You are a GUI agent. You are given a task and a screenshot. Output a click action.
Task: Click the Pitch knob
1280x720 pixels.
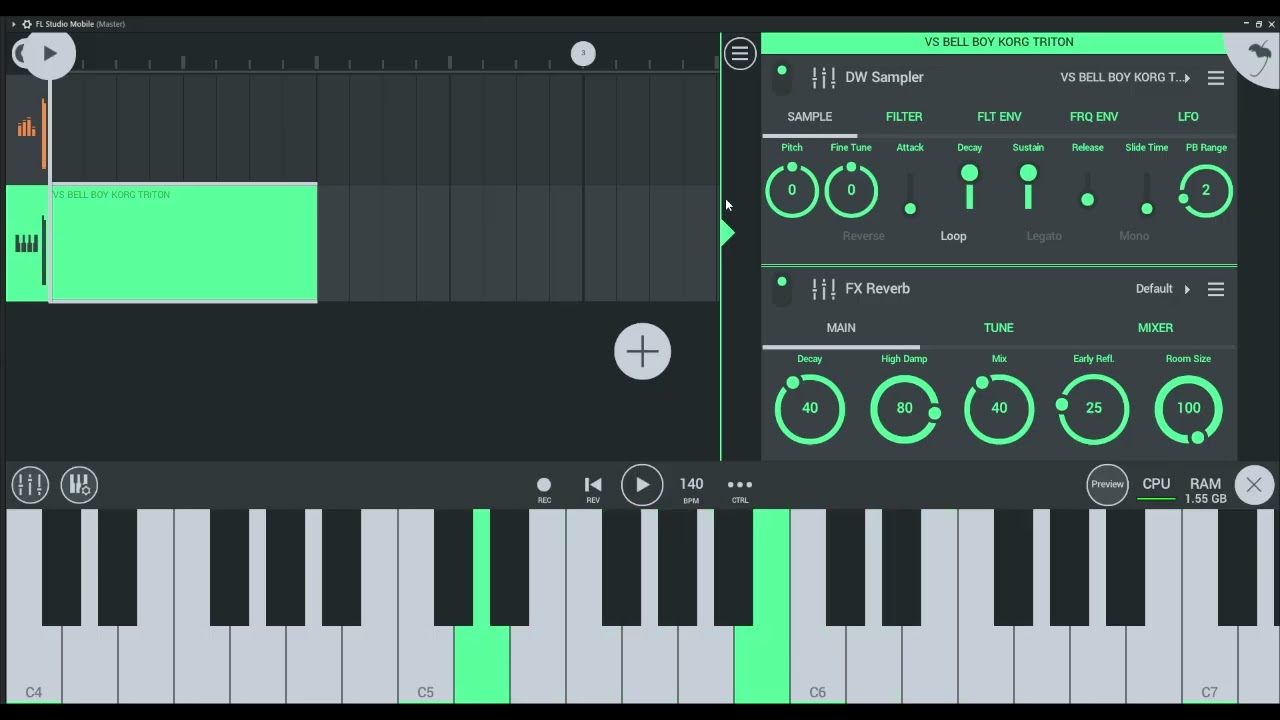pyautogui.click(x=792, y=190)
